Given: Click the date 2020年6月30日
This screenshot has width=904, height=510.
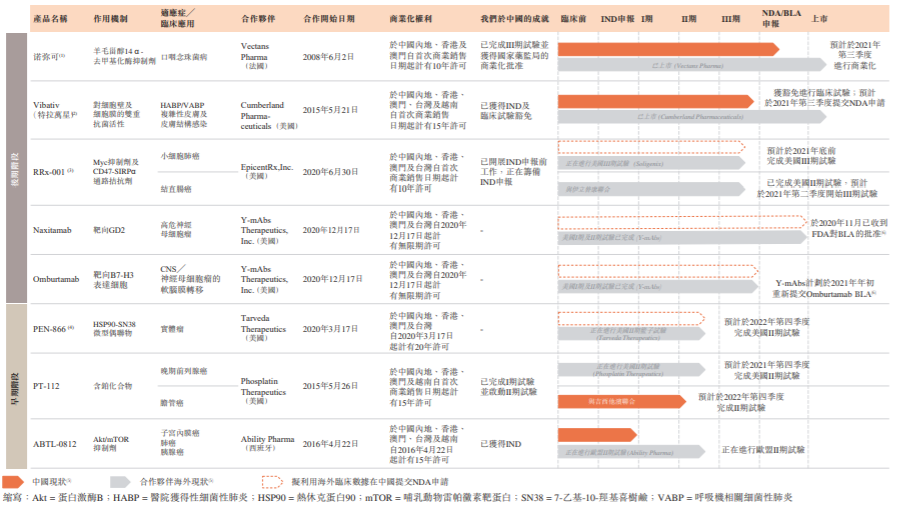Looking at the screenshot, I should 330,172.
